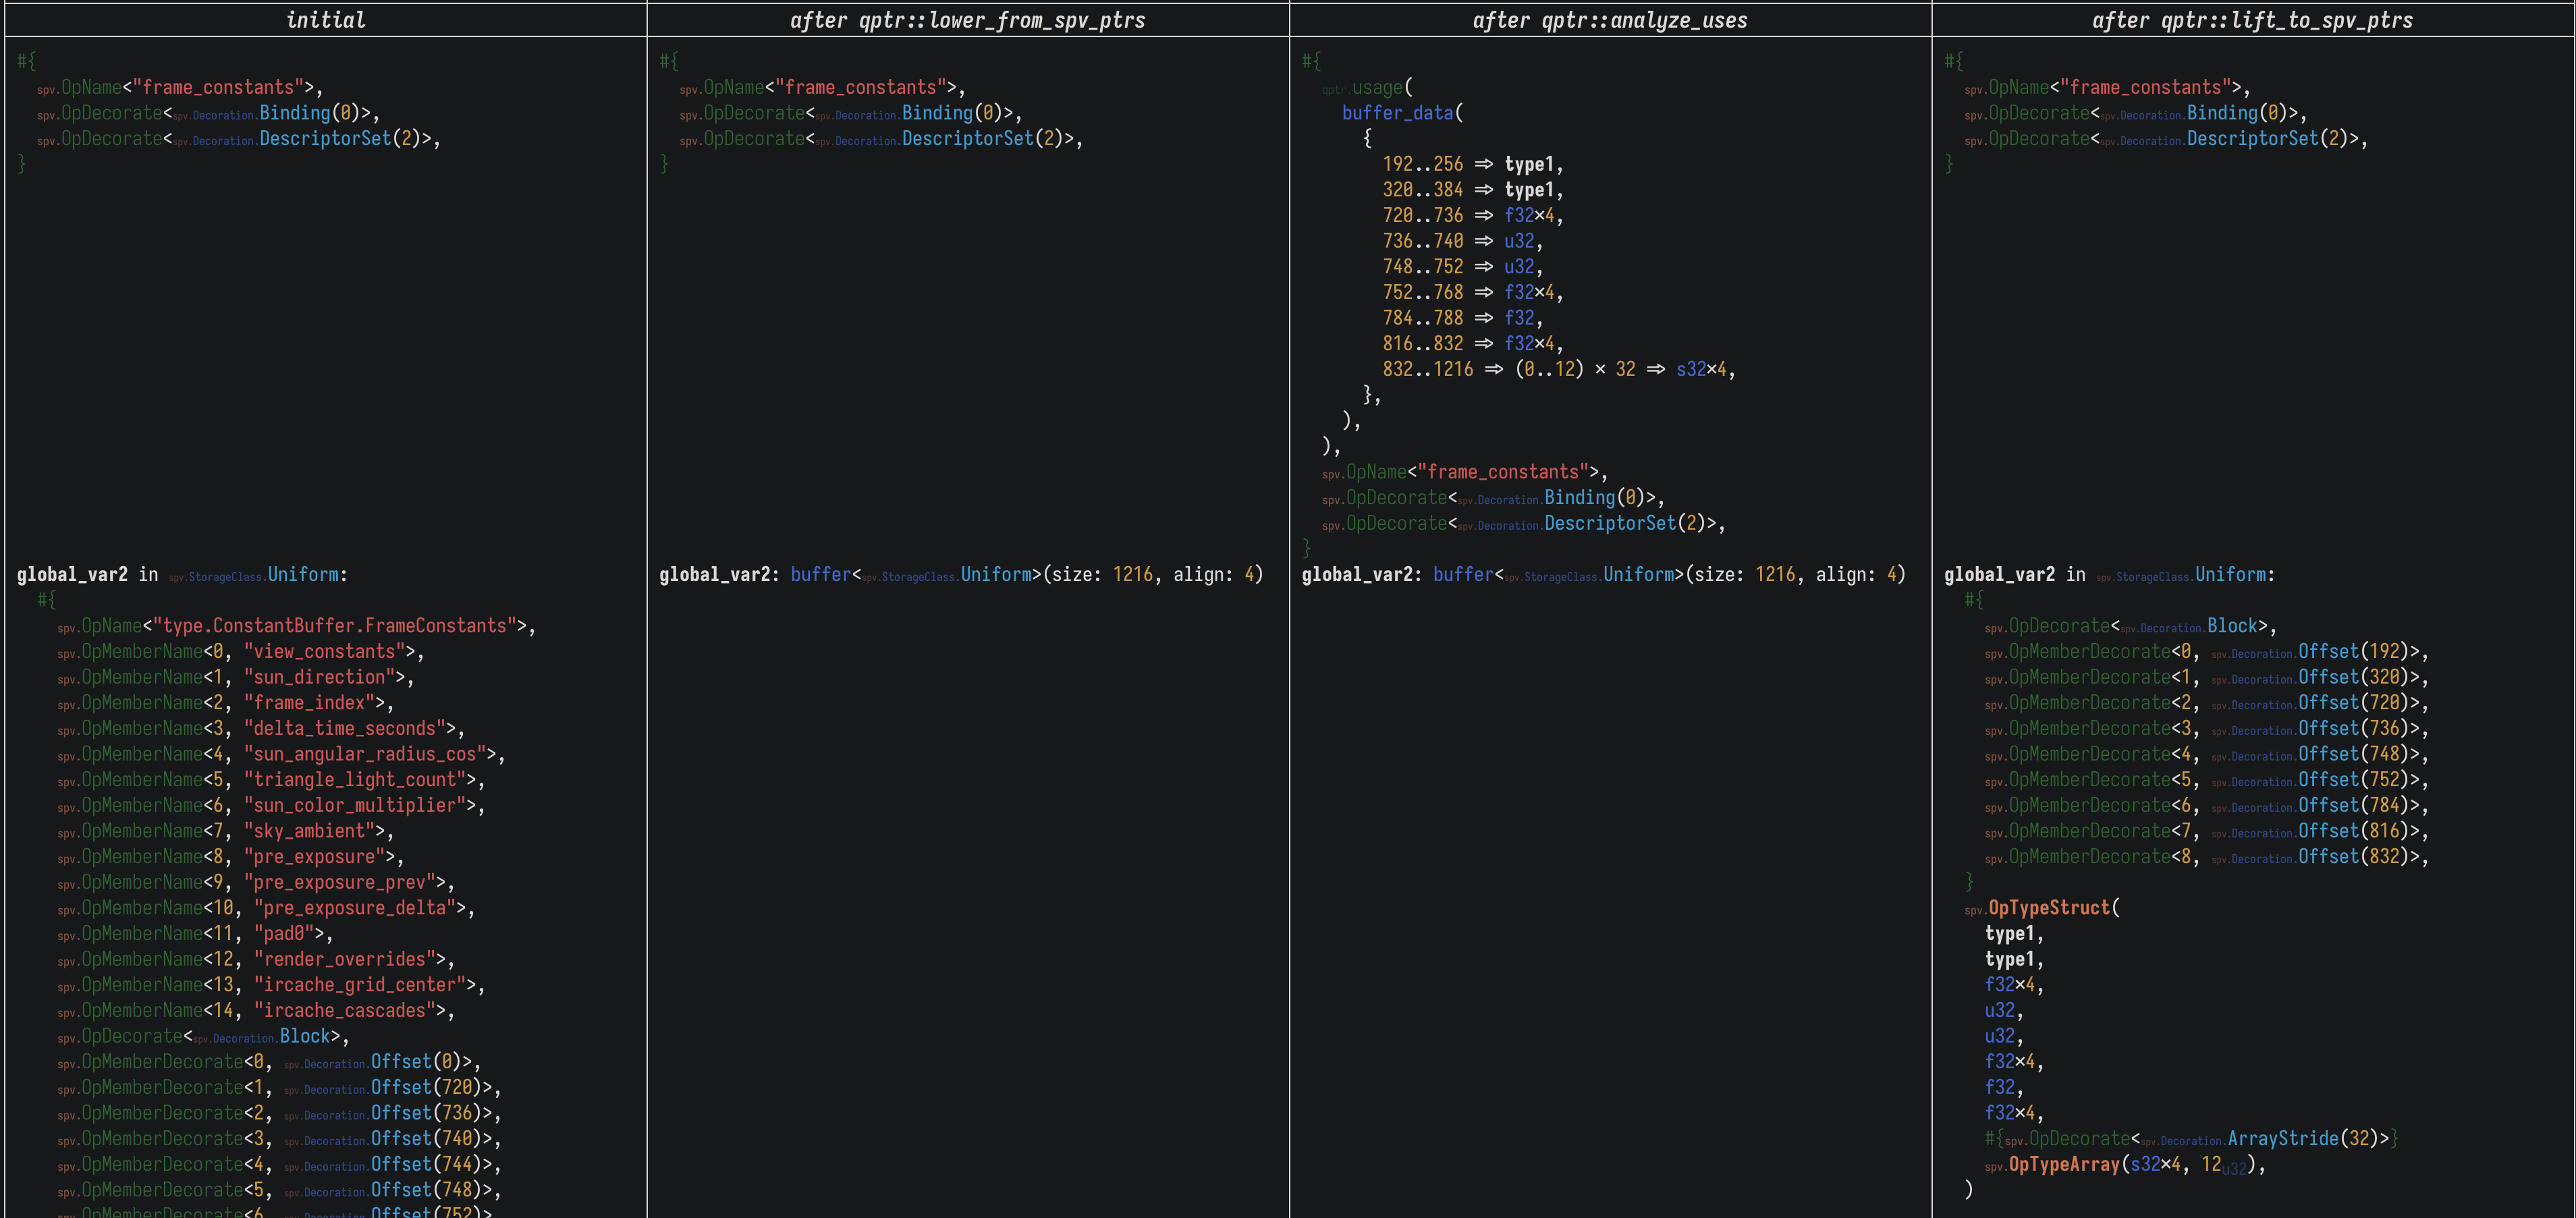Image resolution: width=2576 pixels, height=1218 pixels.
Task: Click the "320..384 ⇒ type1" range line
Action: pyautogui.click(x=1473, y=190)
